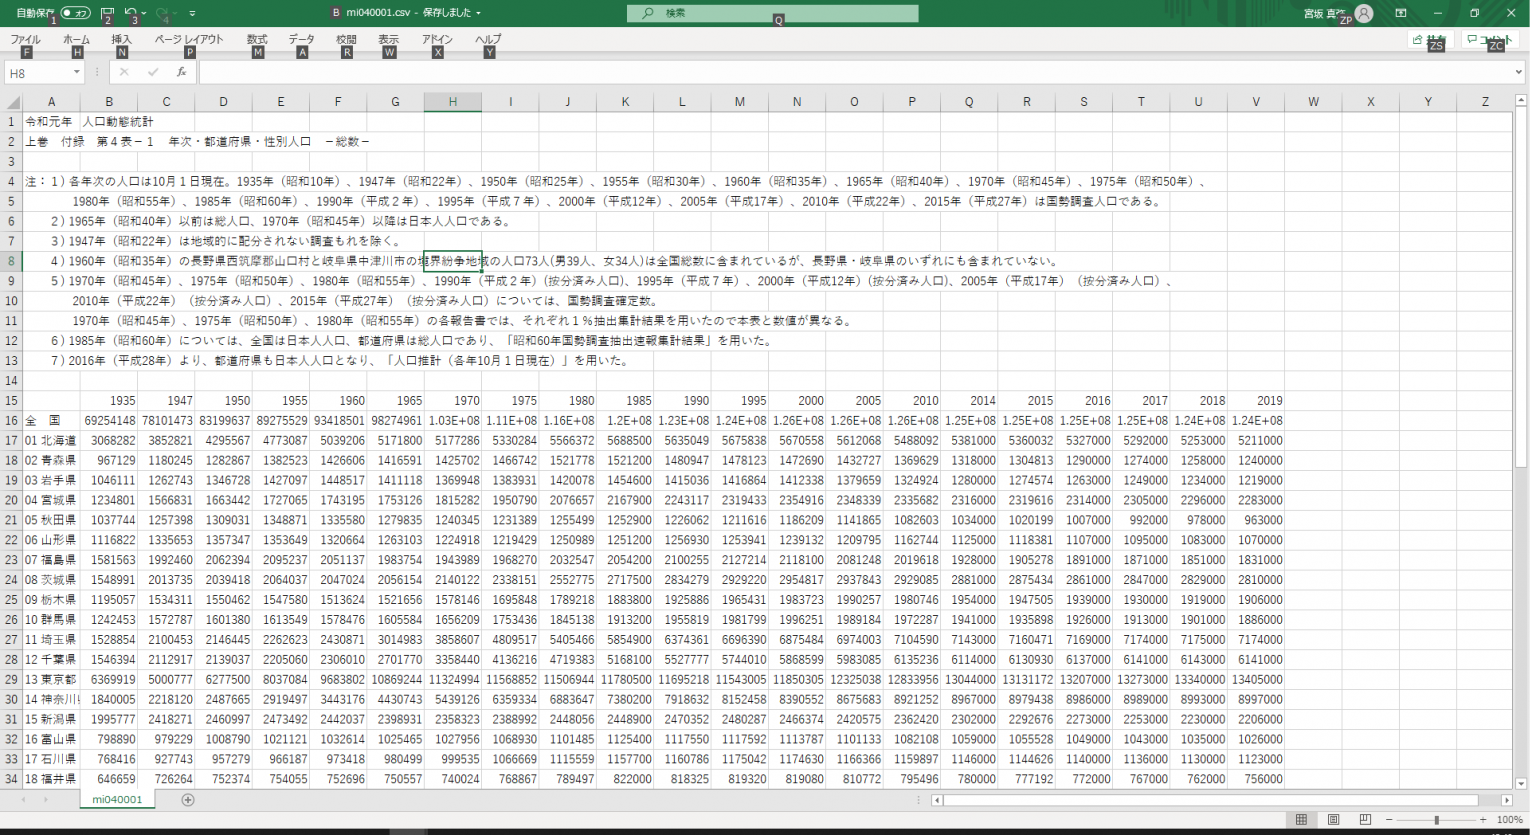Click the Undo arrow icon
1536x835 pixels.
pos(130,13)
